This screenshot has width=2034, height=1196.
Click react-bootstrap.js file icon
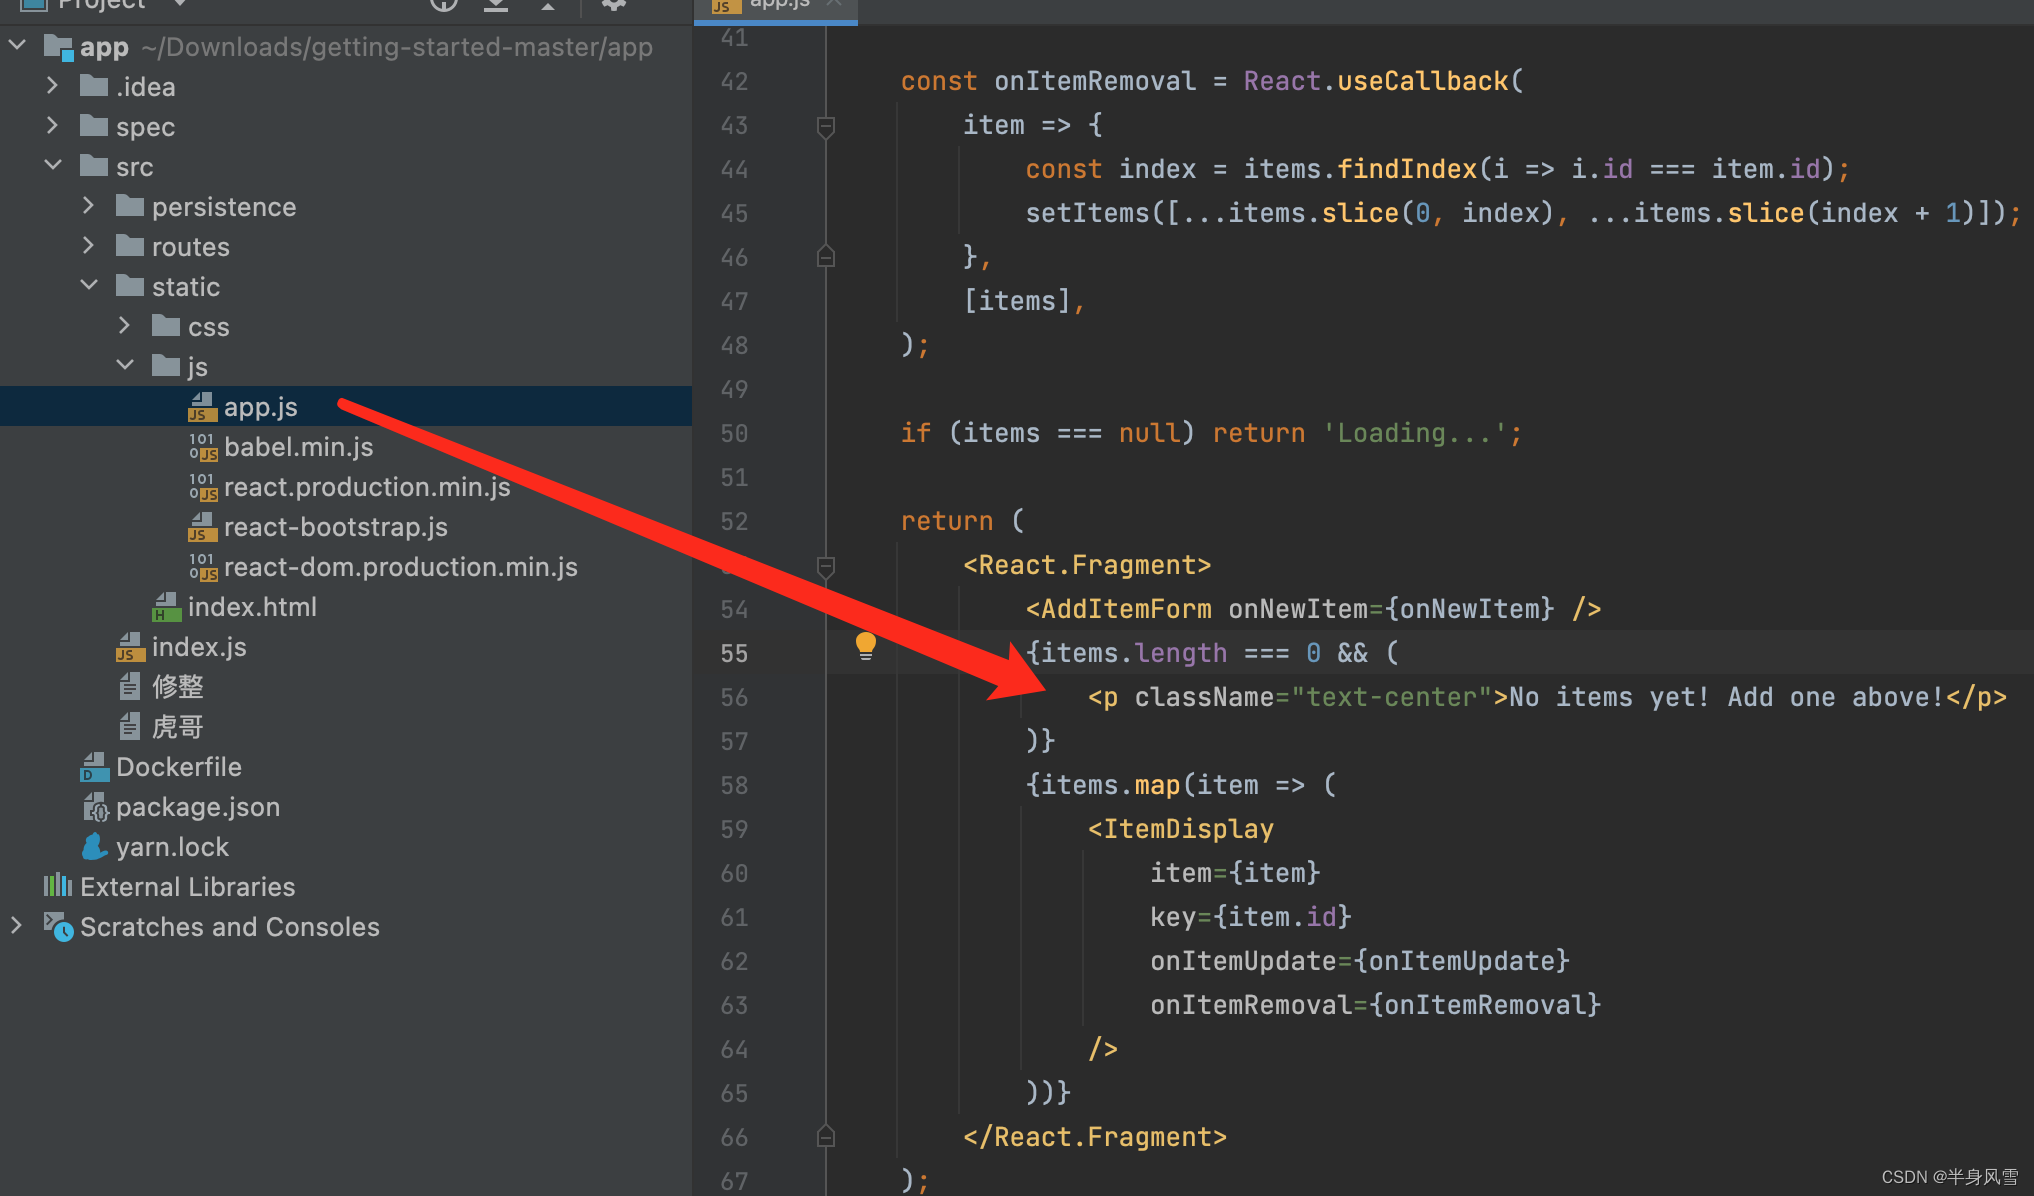click(x=203, y=527)
